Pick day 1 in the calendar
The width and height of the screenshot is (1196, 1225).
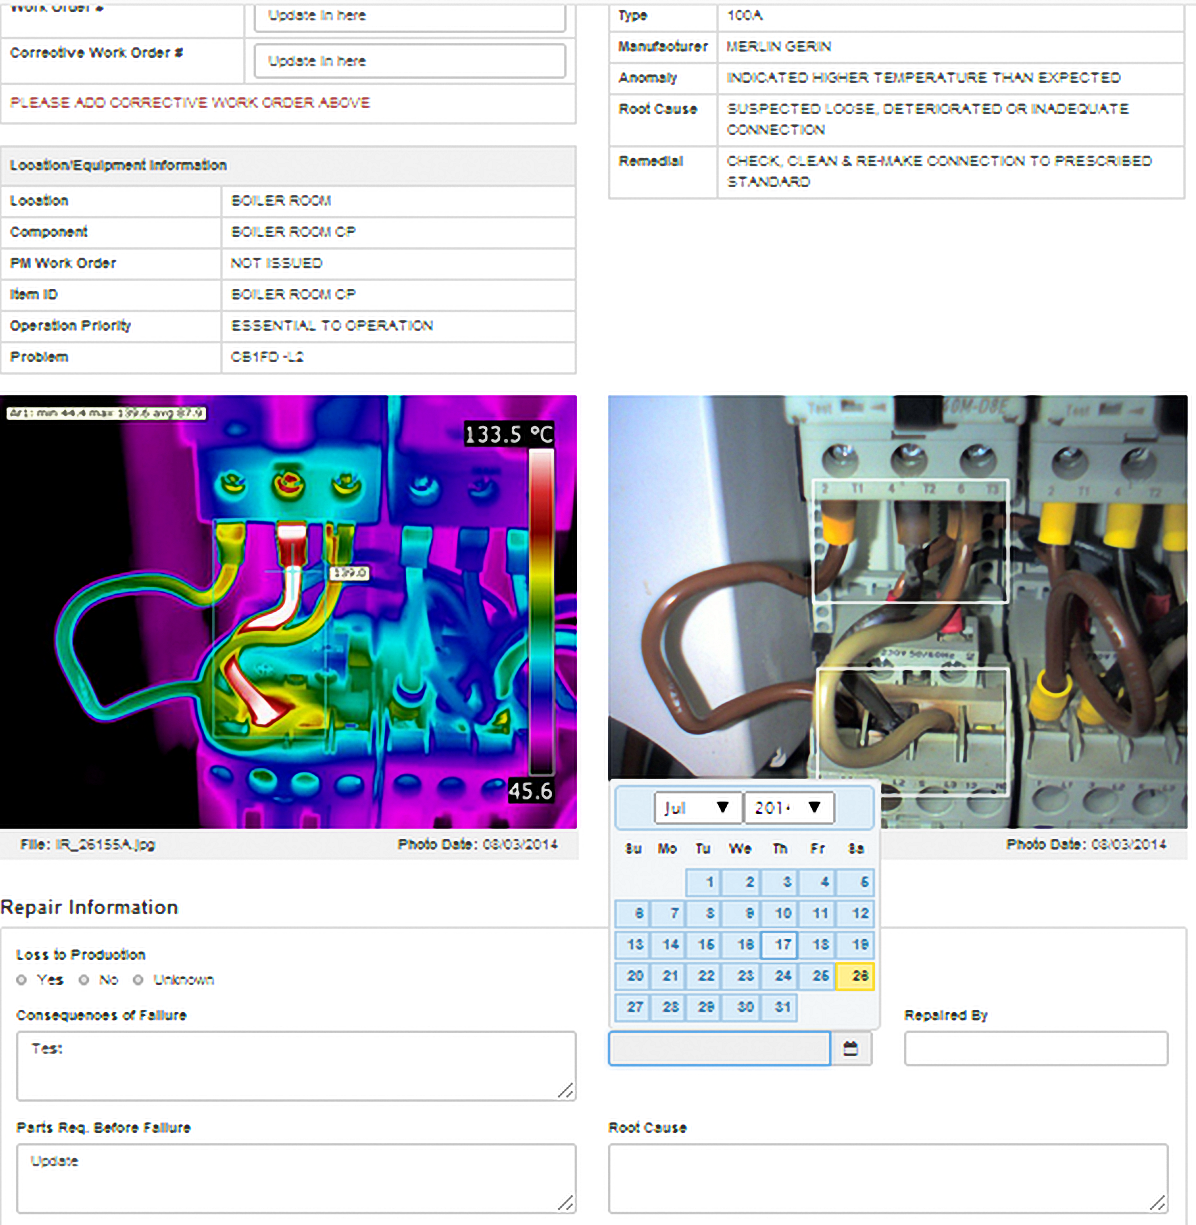[703, 882]
